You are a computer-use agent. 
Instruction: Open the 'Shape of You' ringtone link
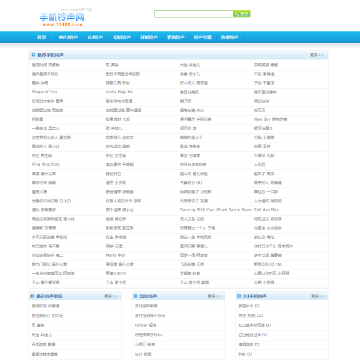(x=45, y=92)
